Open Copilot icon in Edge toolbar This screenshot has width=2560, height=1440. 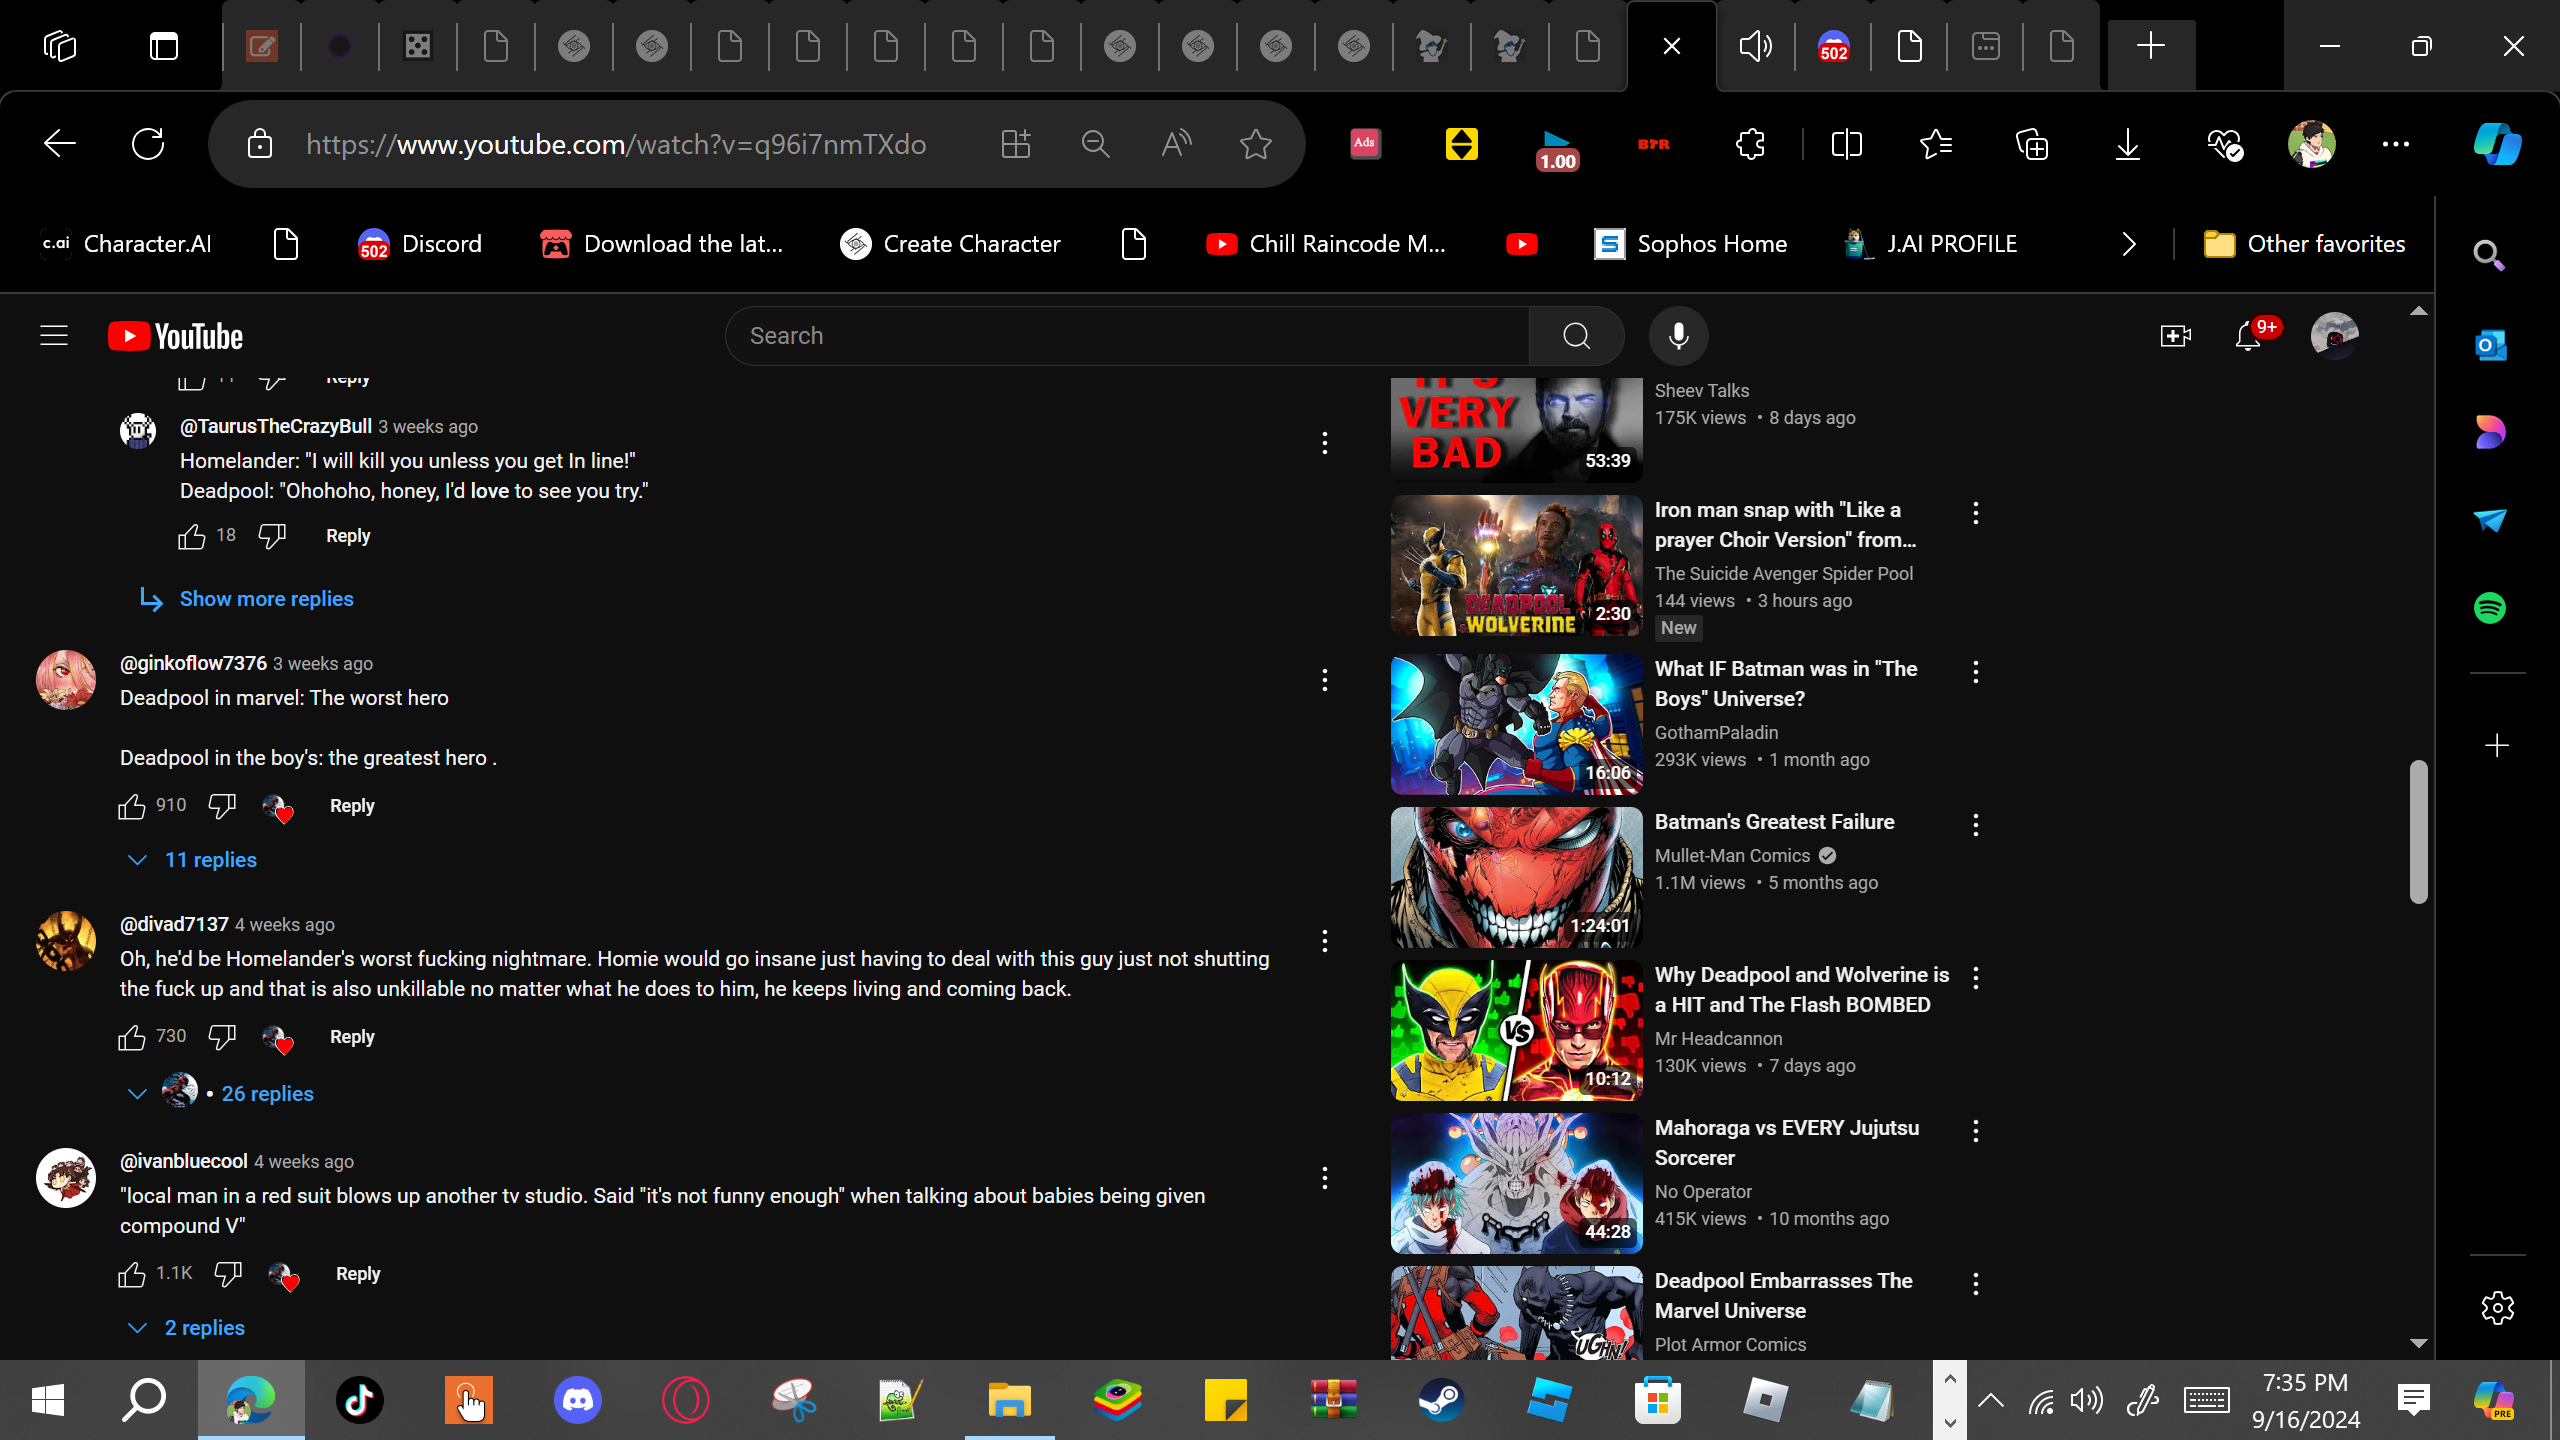tap(2497, 144)
